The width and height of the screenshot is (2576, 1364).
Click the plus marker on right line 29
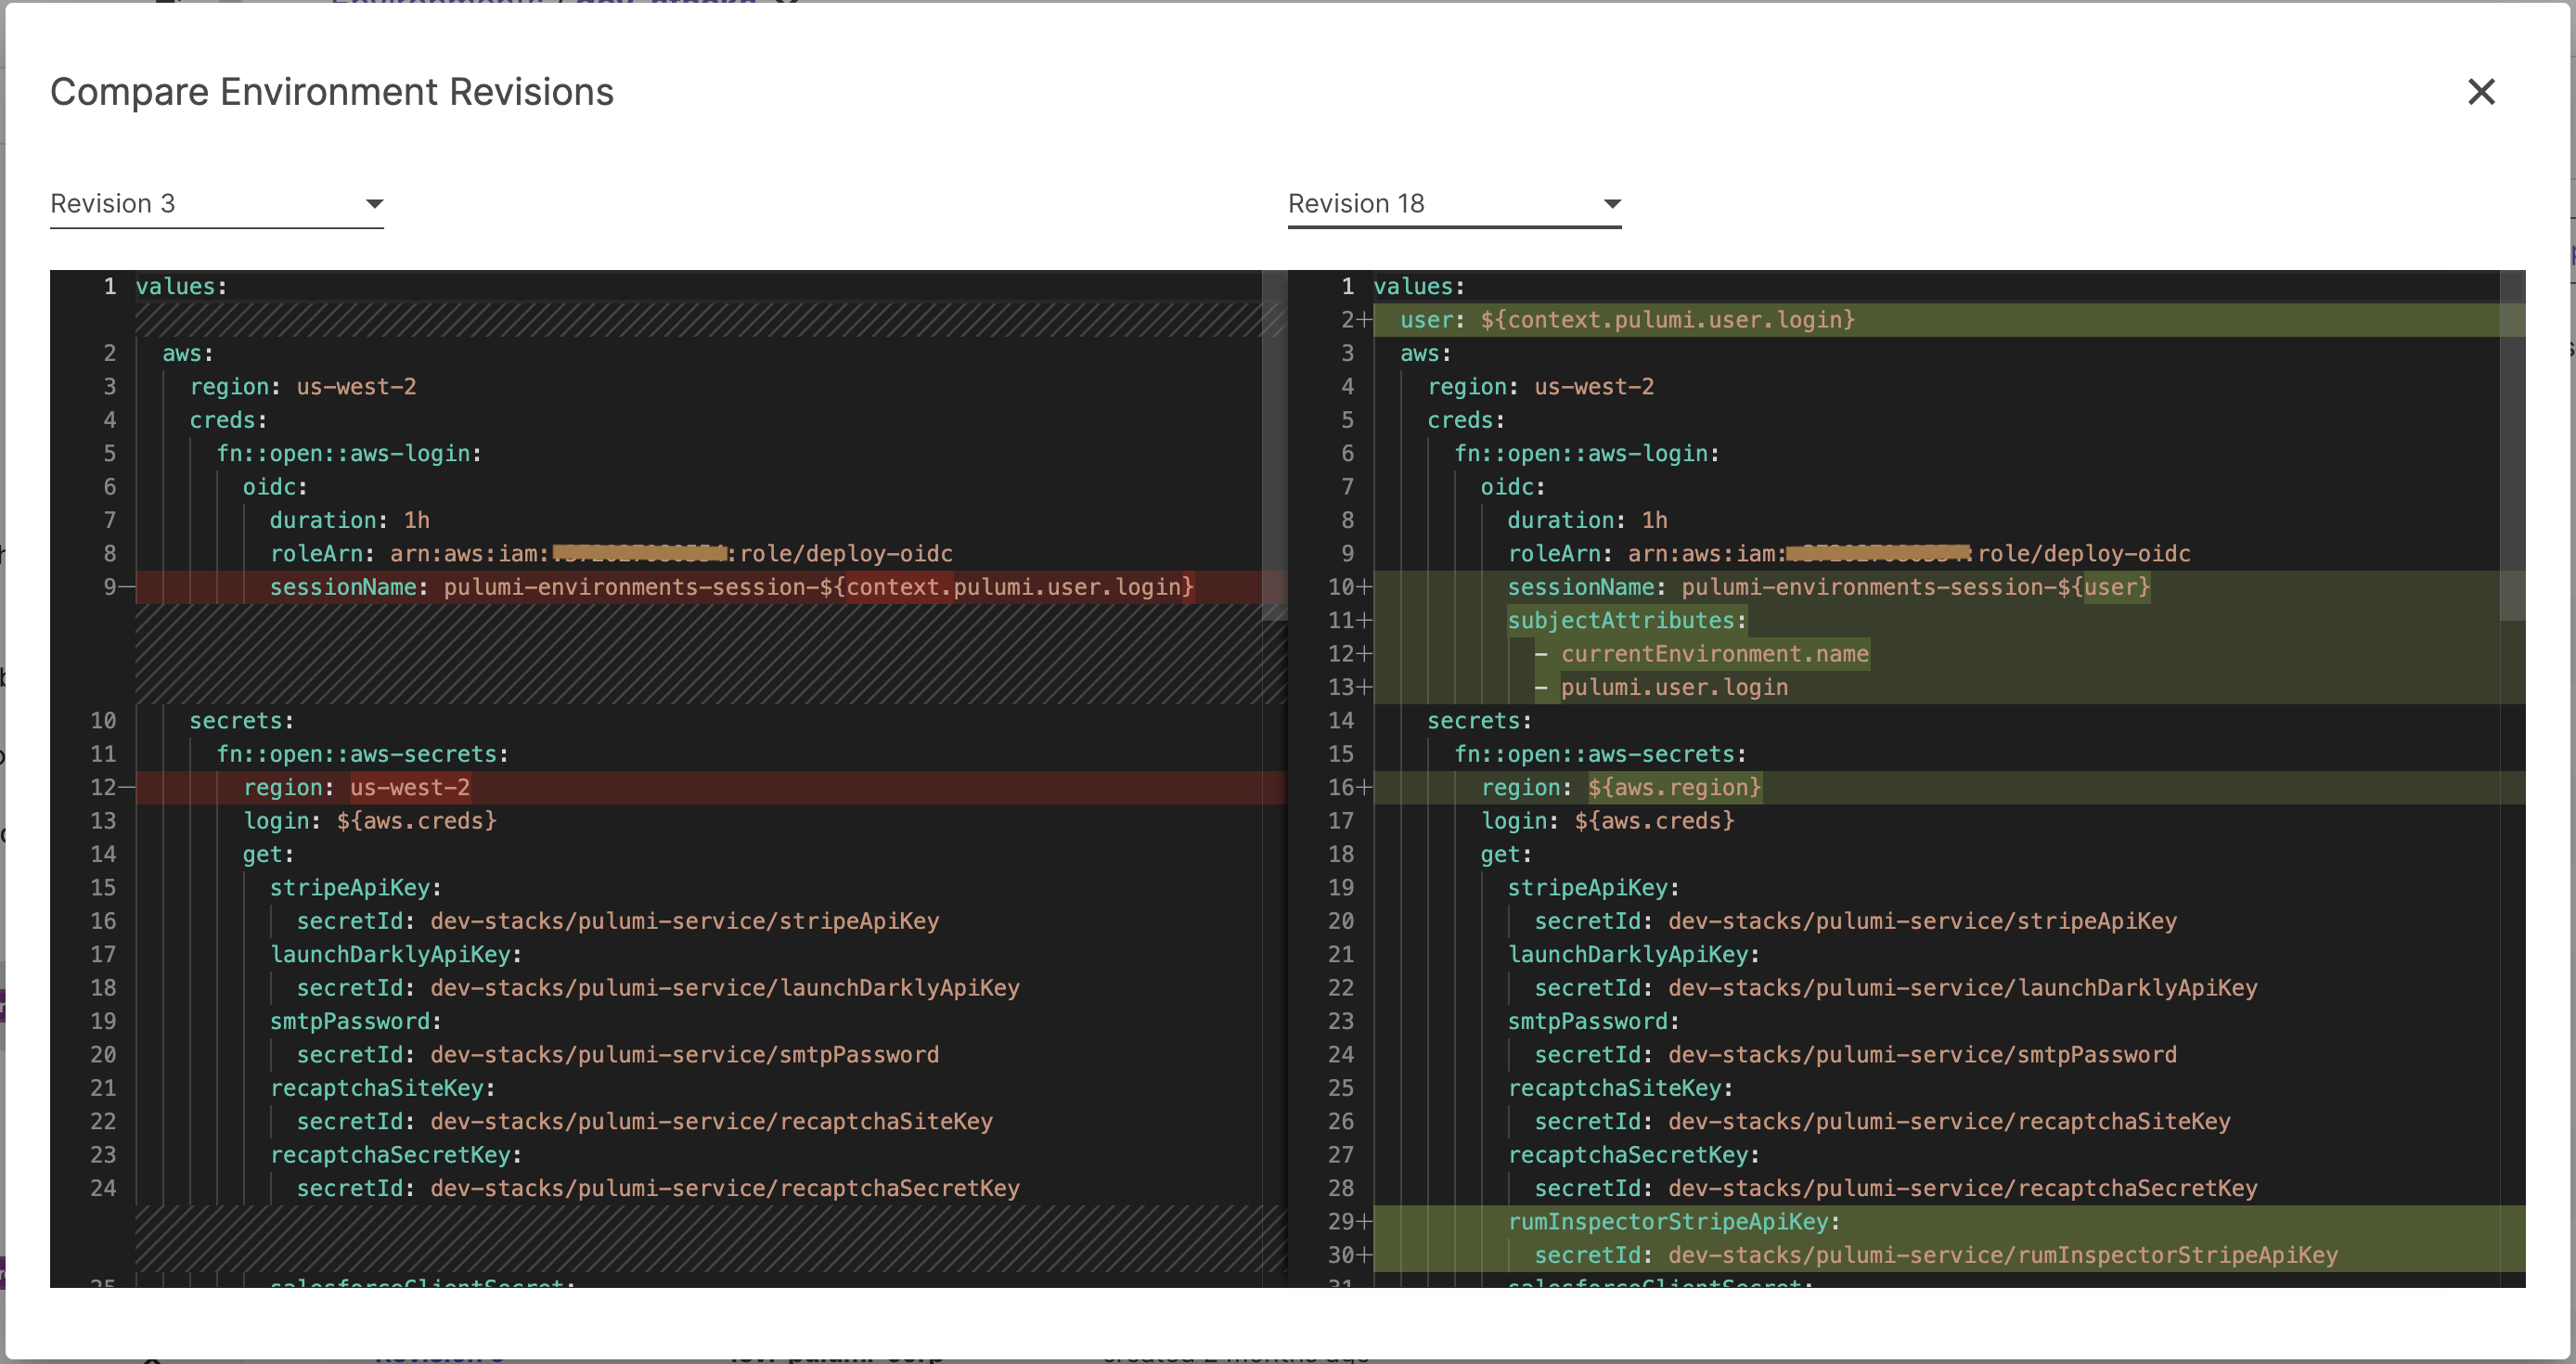(1364, 1222)
